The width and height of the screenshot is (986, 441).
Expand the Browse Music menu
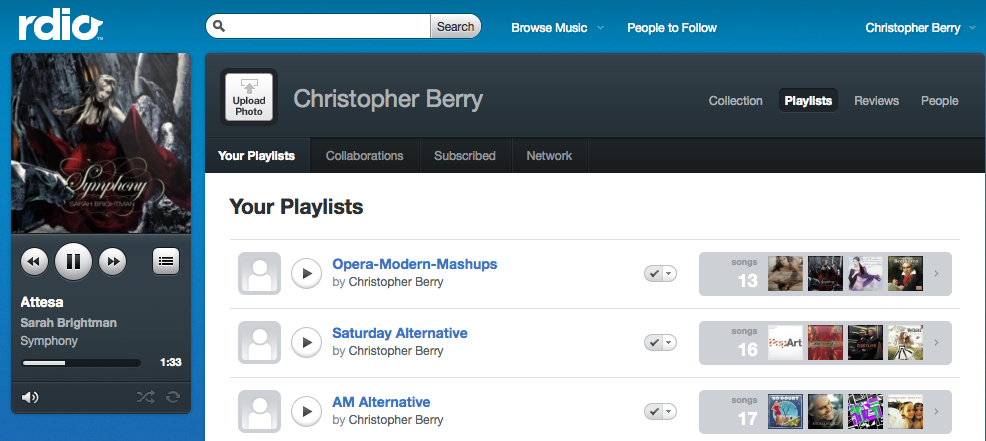coord(557,27)
